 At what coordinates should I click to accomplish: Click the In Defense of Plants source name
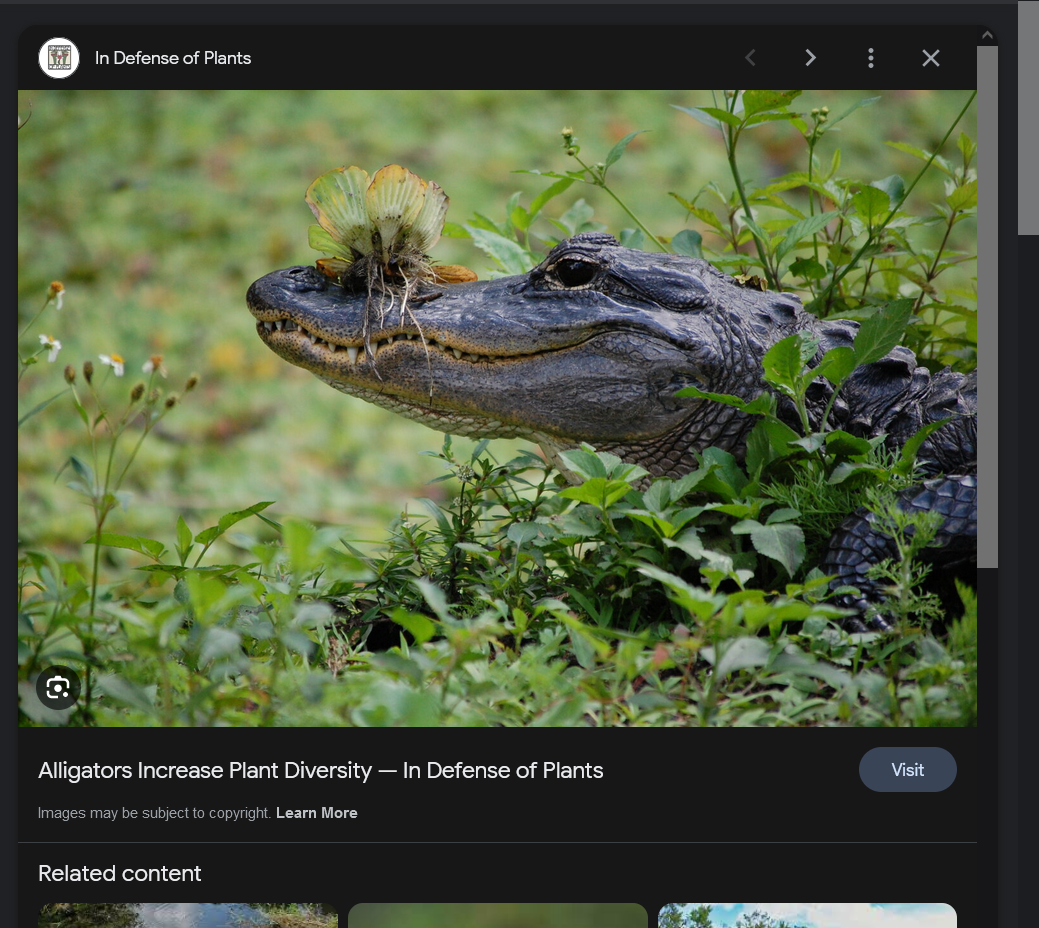(173, 58)
